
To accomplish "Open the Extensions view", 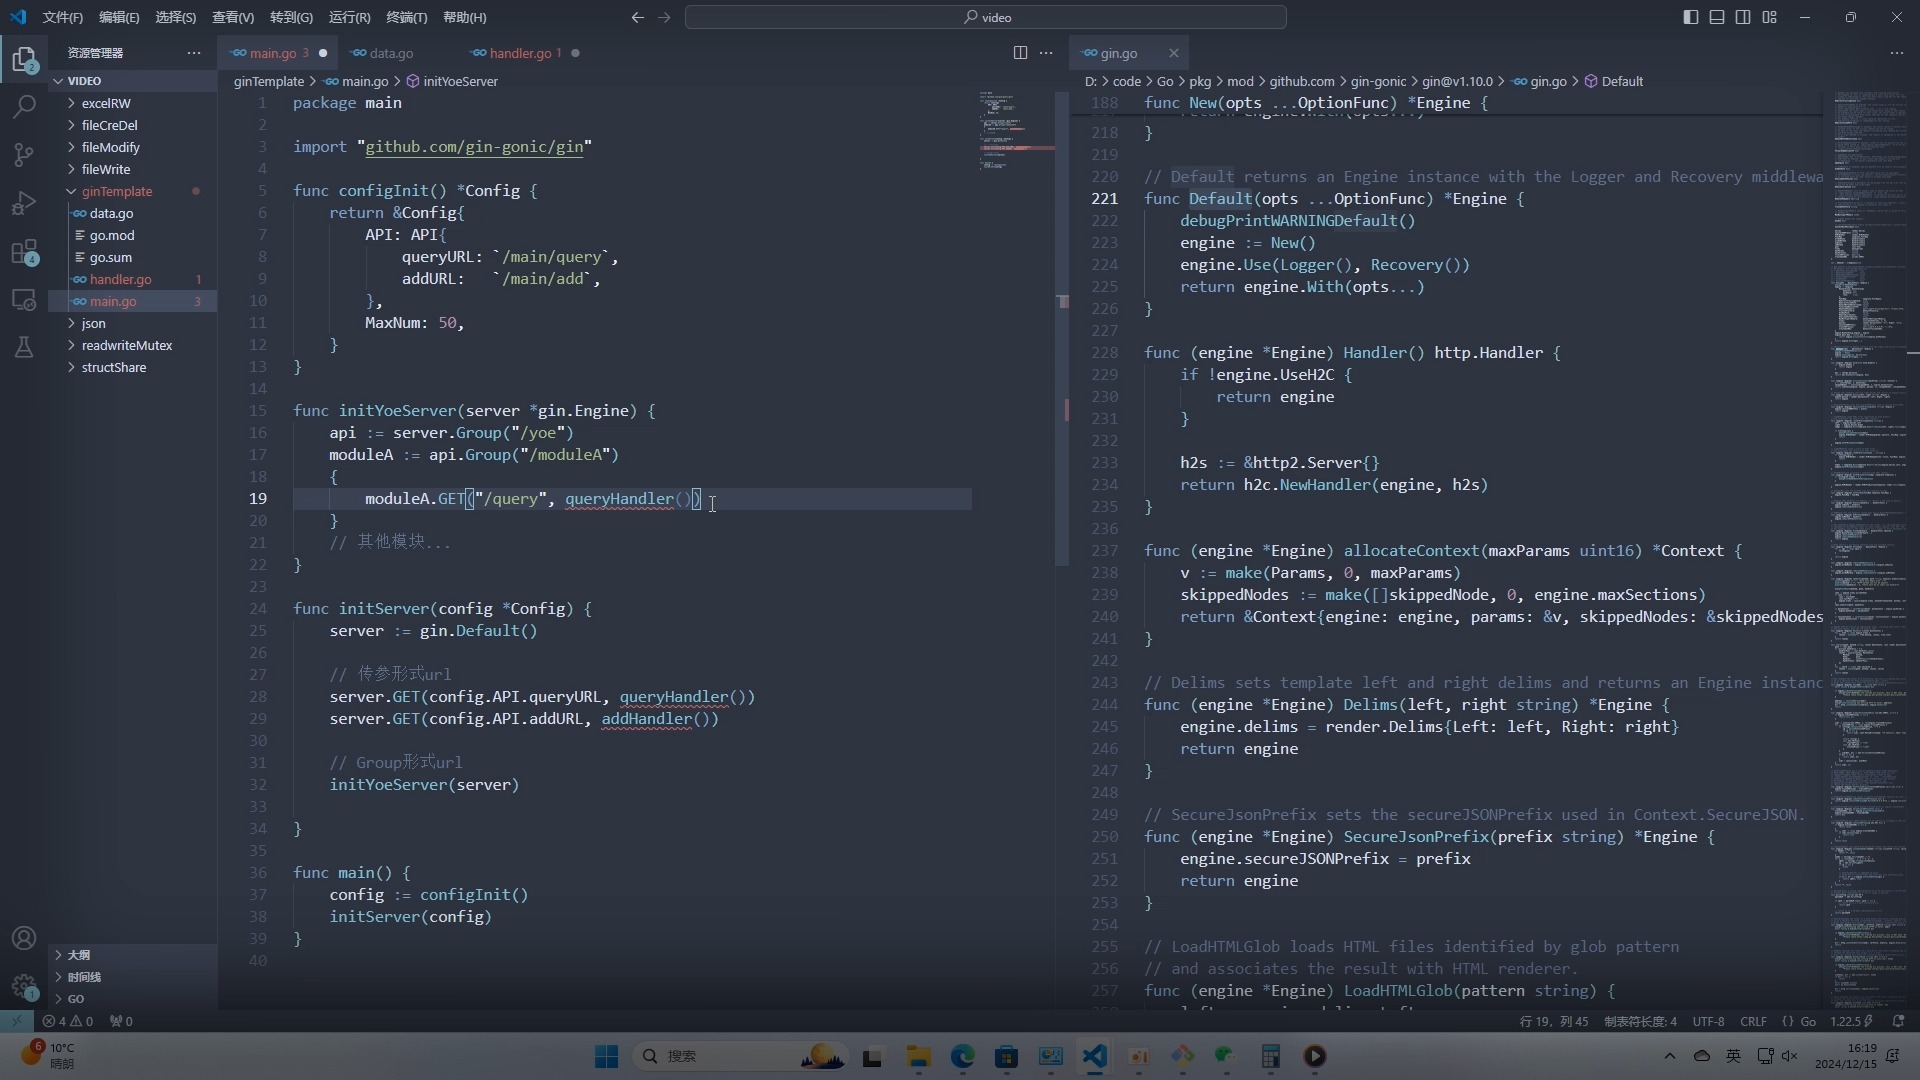I will point(24,251).
